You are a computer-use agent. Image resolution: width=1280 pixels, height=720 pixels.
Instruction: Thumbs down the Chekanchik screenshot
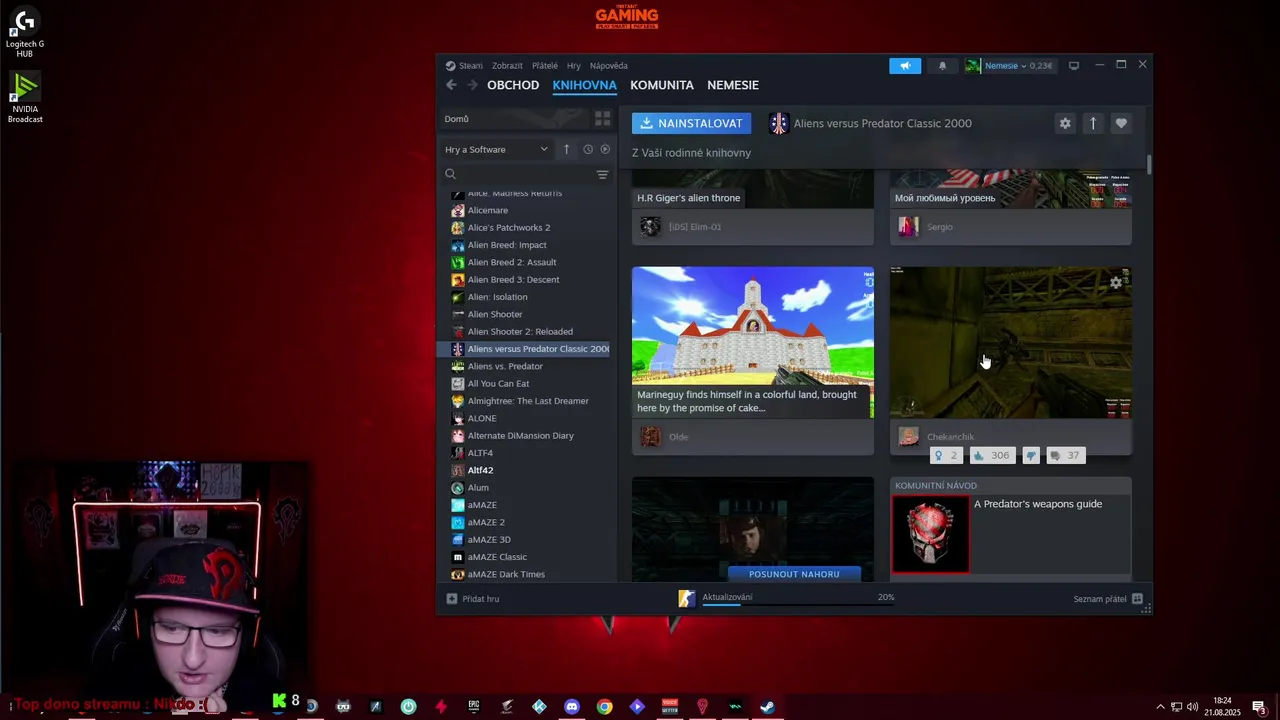[1032, 455]
